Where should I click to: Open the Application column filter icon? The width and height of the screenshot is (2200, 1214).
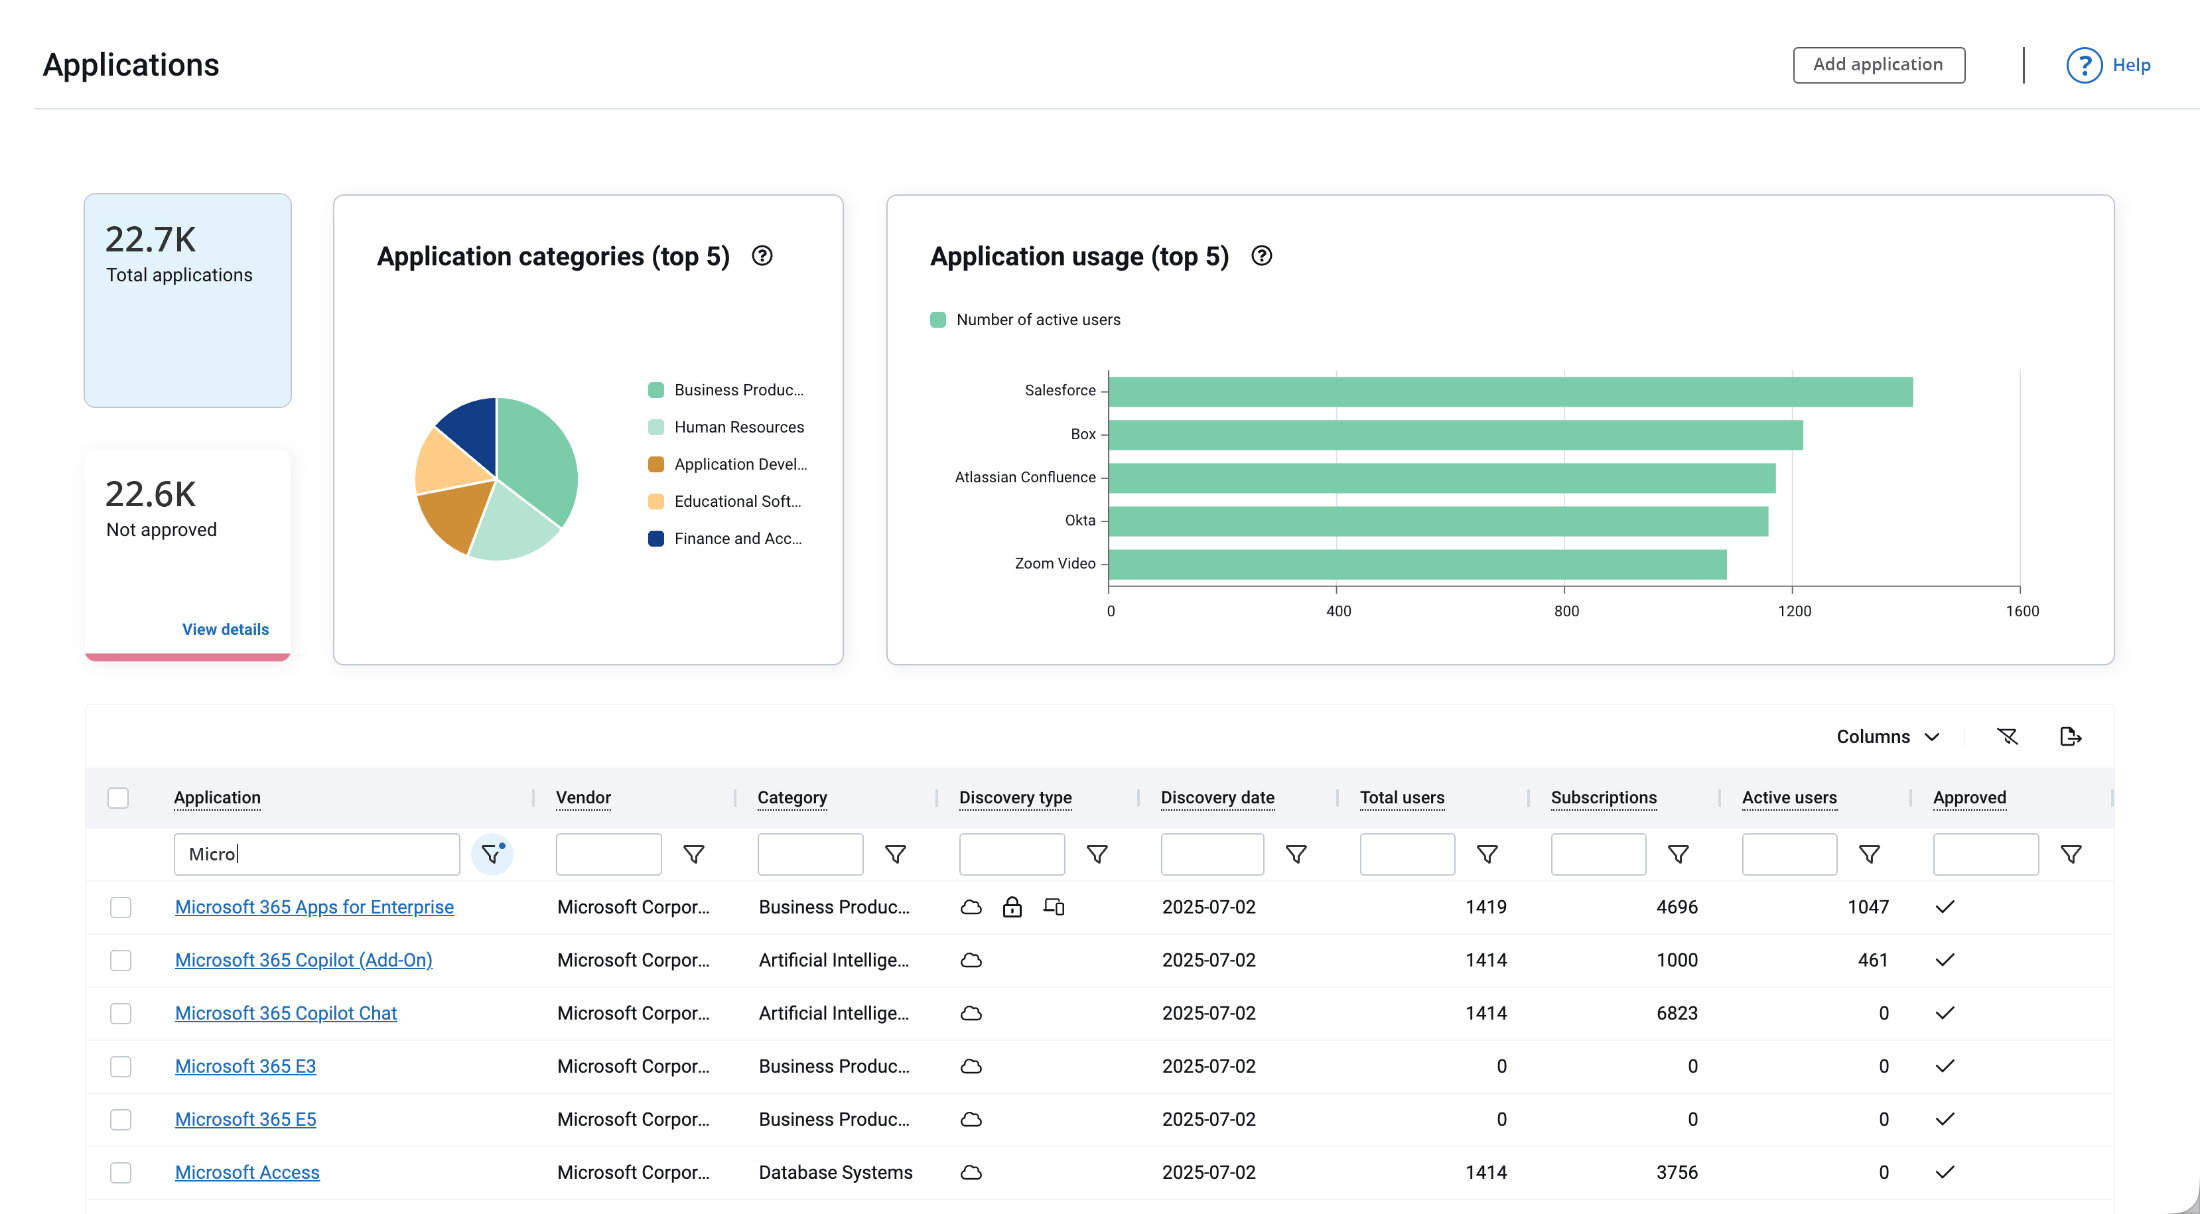[x=492, y=854]
